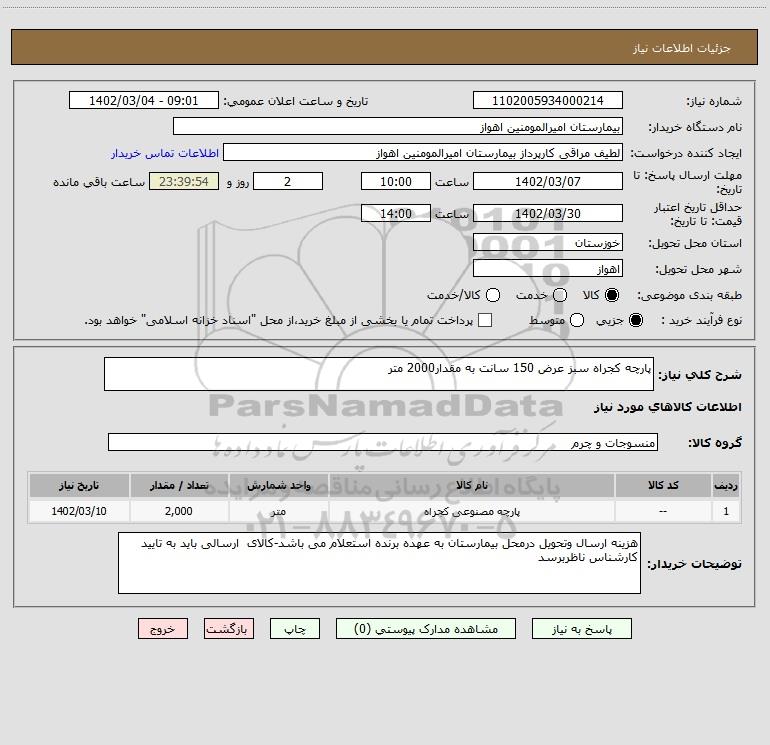The image size is (770, 745).
Task: Click the request creator field لطیف مراقی
Action: [423, 152]
